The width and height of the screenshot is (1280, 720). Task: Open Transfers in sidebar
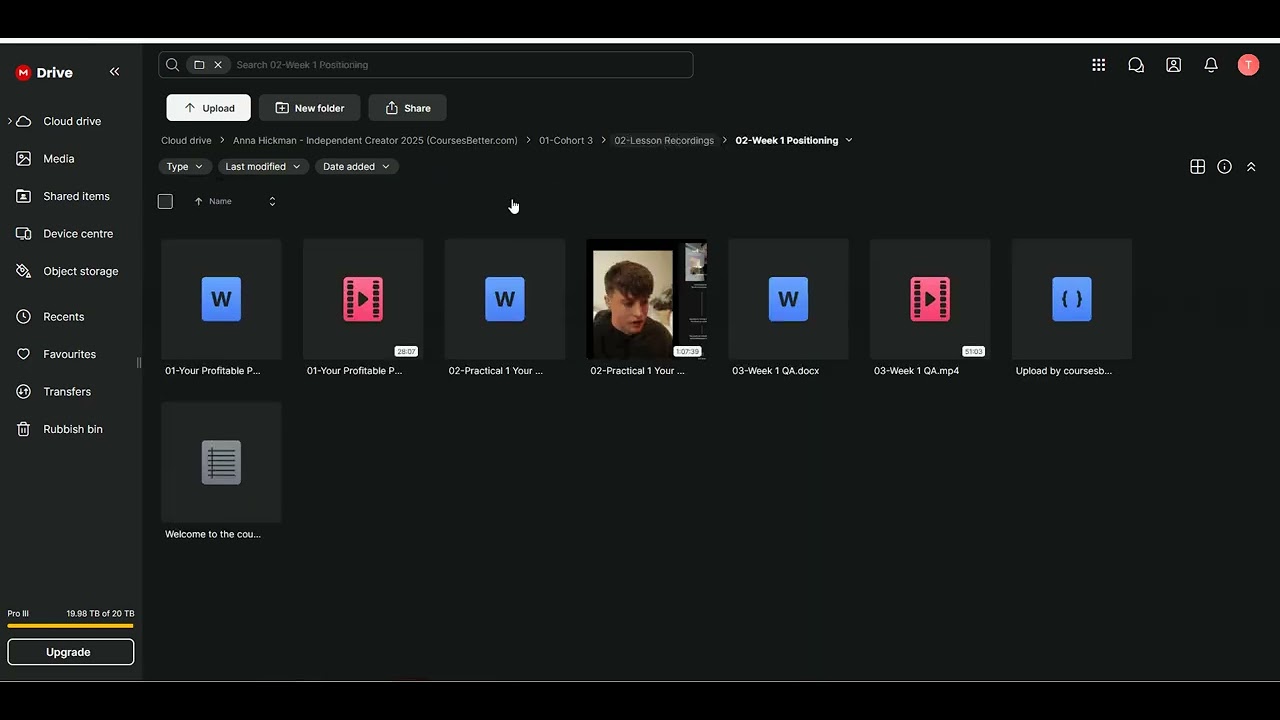point(67,392)
